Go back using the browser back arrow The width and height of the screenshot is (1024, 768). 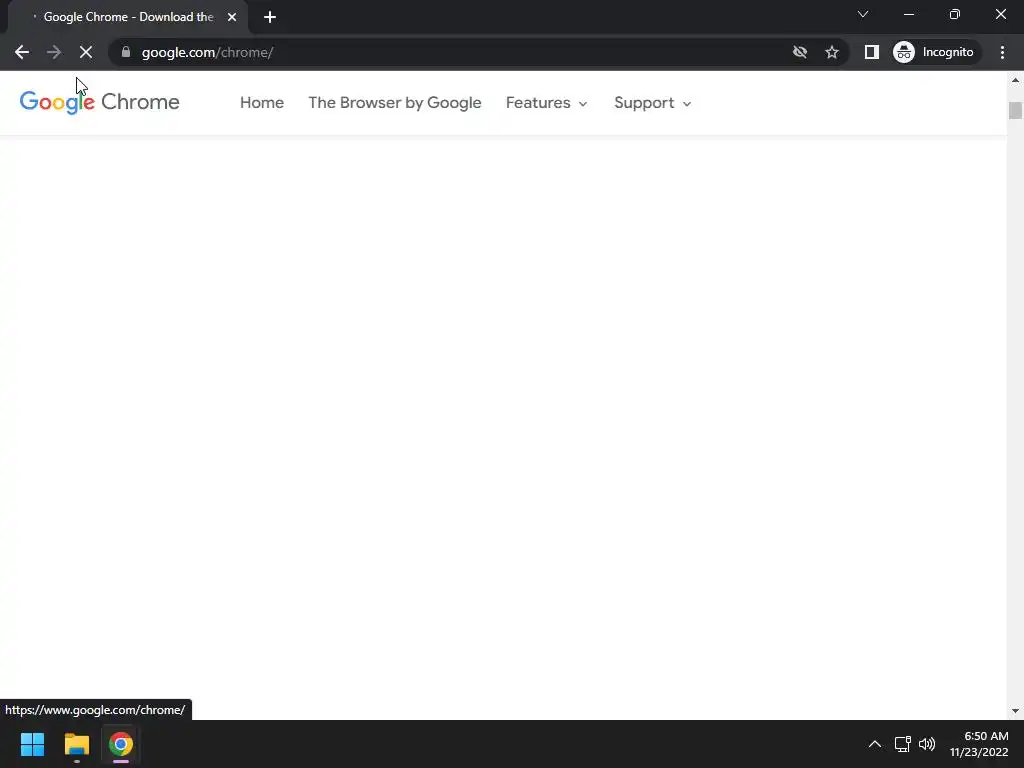(22, 52)
